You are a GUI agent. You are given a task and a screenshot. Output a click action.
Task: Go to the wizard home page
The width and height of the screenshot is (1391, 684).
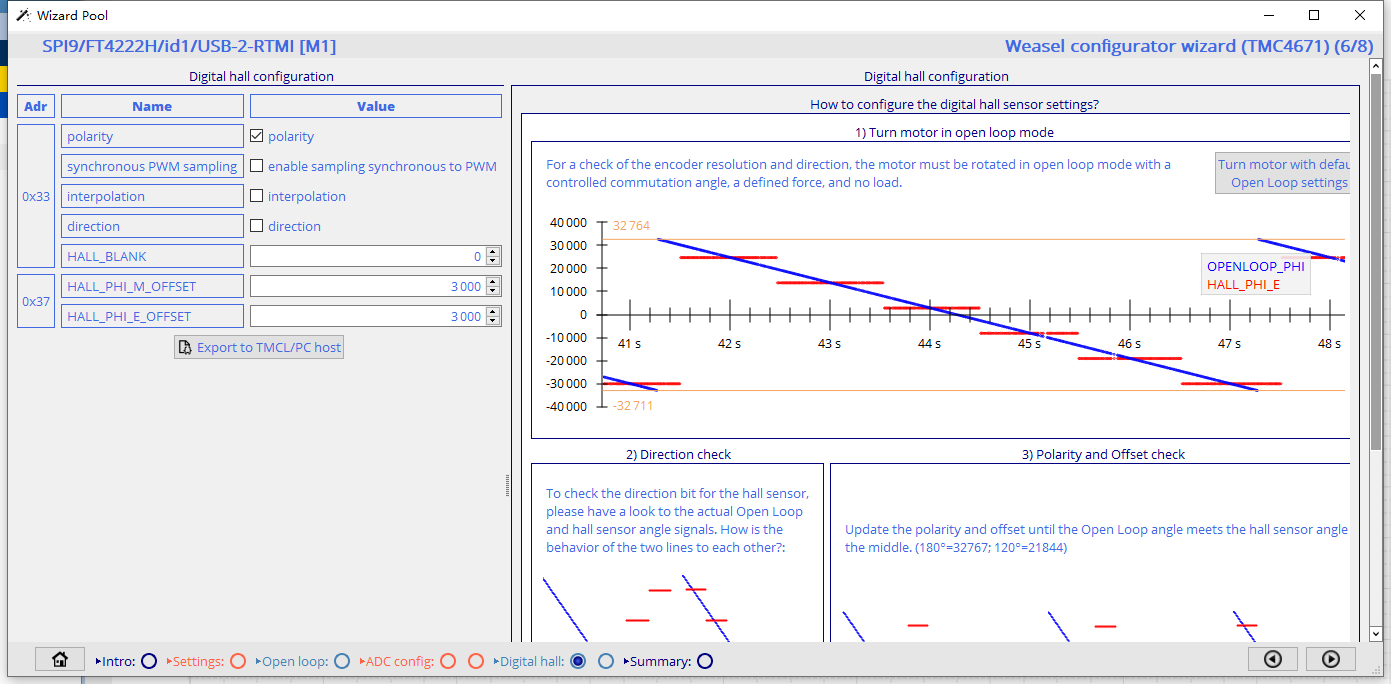60,659
